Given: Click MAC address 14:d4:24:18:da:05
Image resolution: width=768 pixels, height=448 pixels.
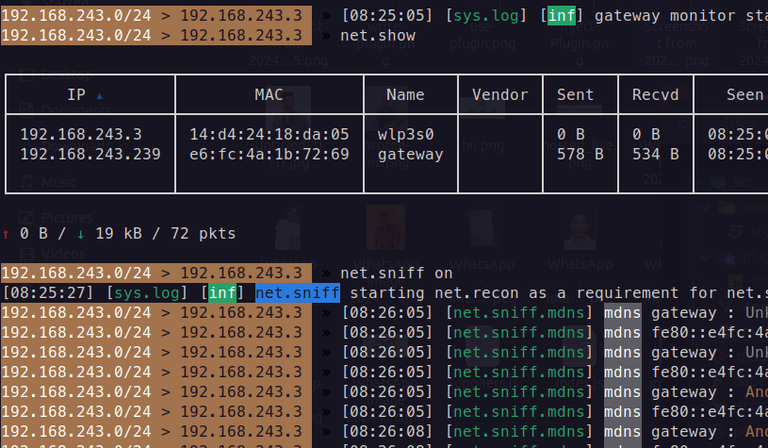Looking at the screenshot, I should [x=269, y=134].
